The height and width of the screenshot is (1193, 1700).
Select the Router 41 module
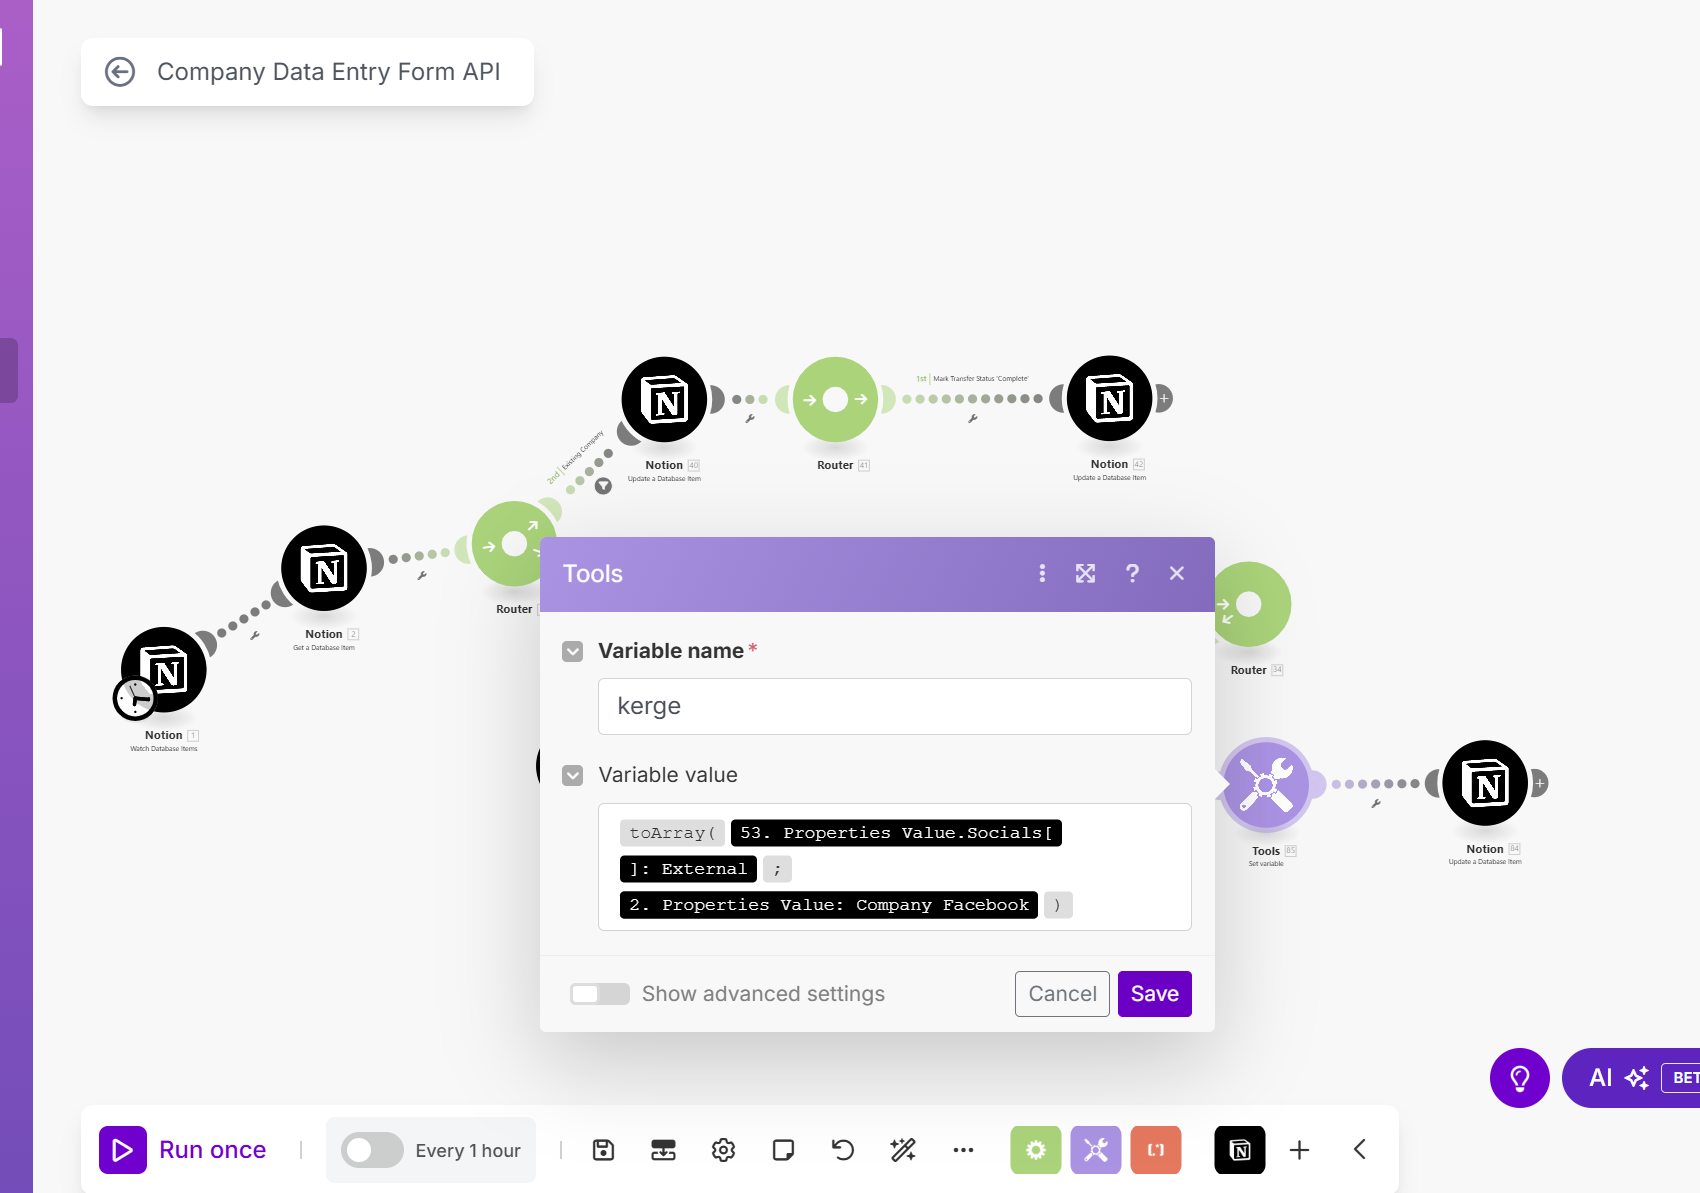pos(835,400)
